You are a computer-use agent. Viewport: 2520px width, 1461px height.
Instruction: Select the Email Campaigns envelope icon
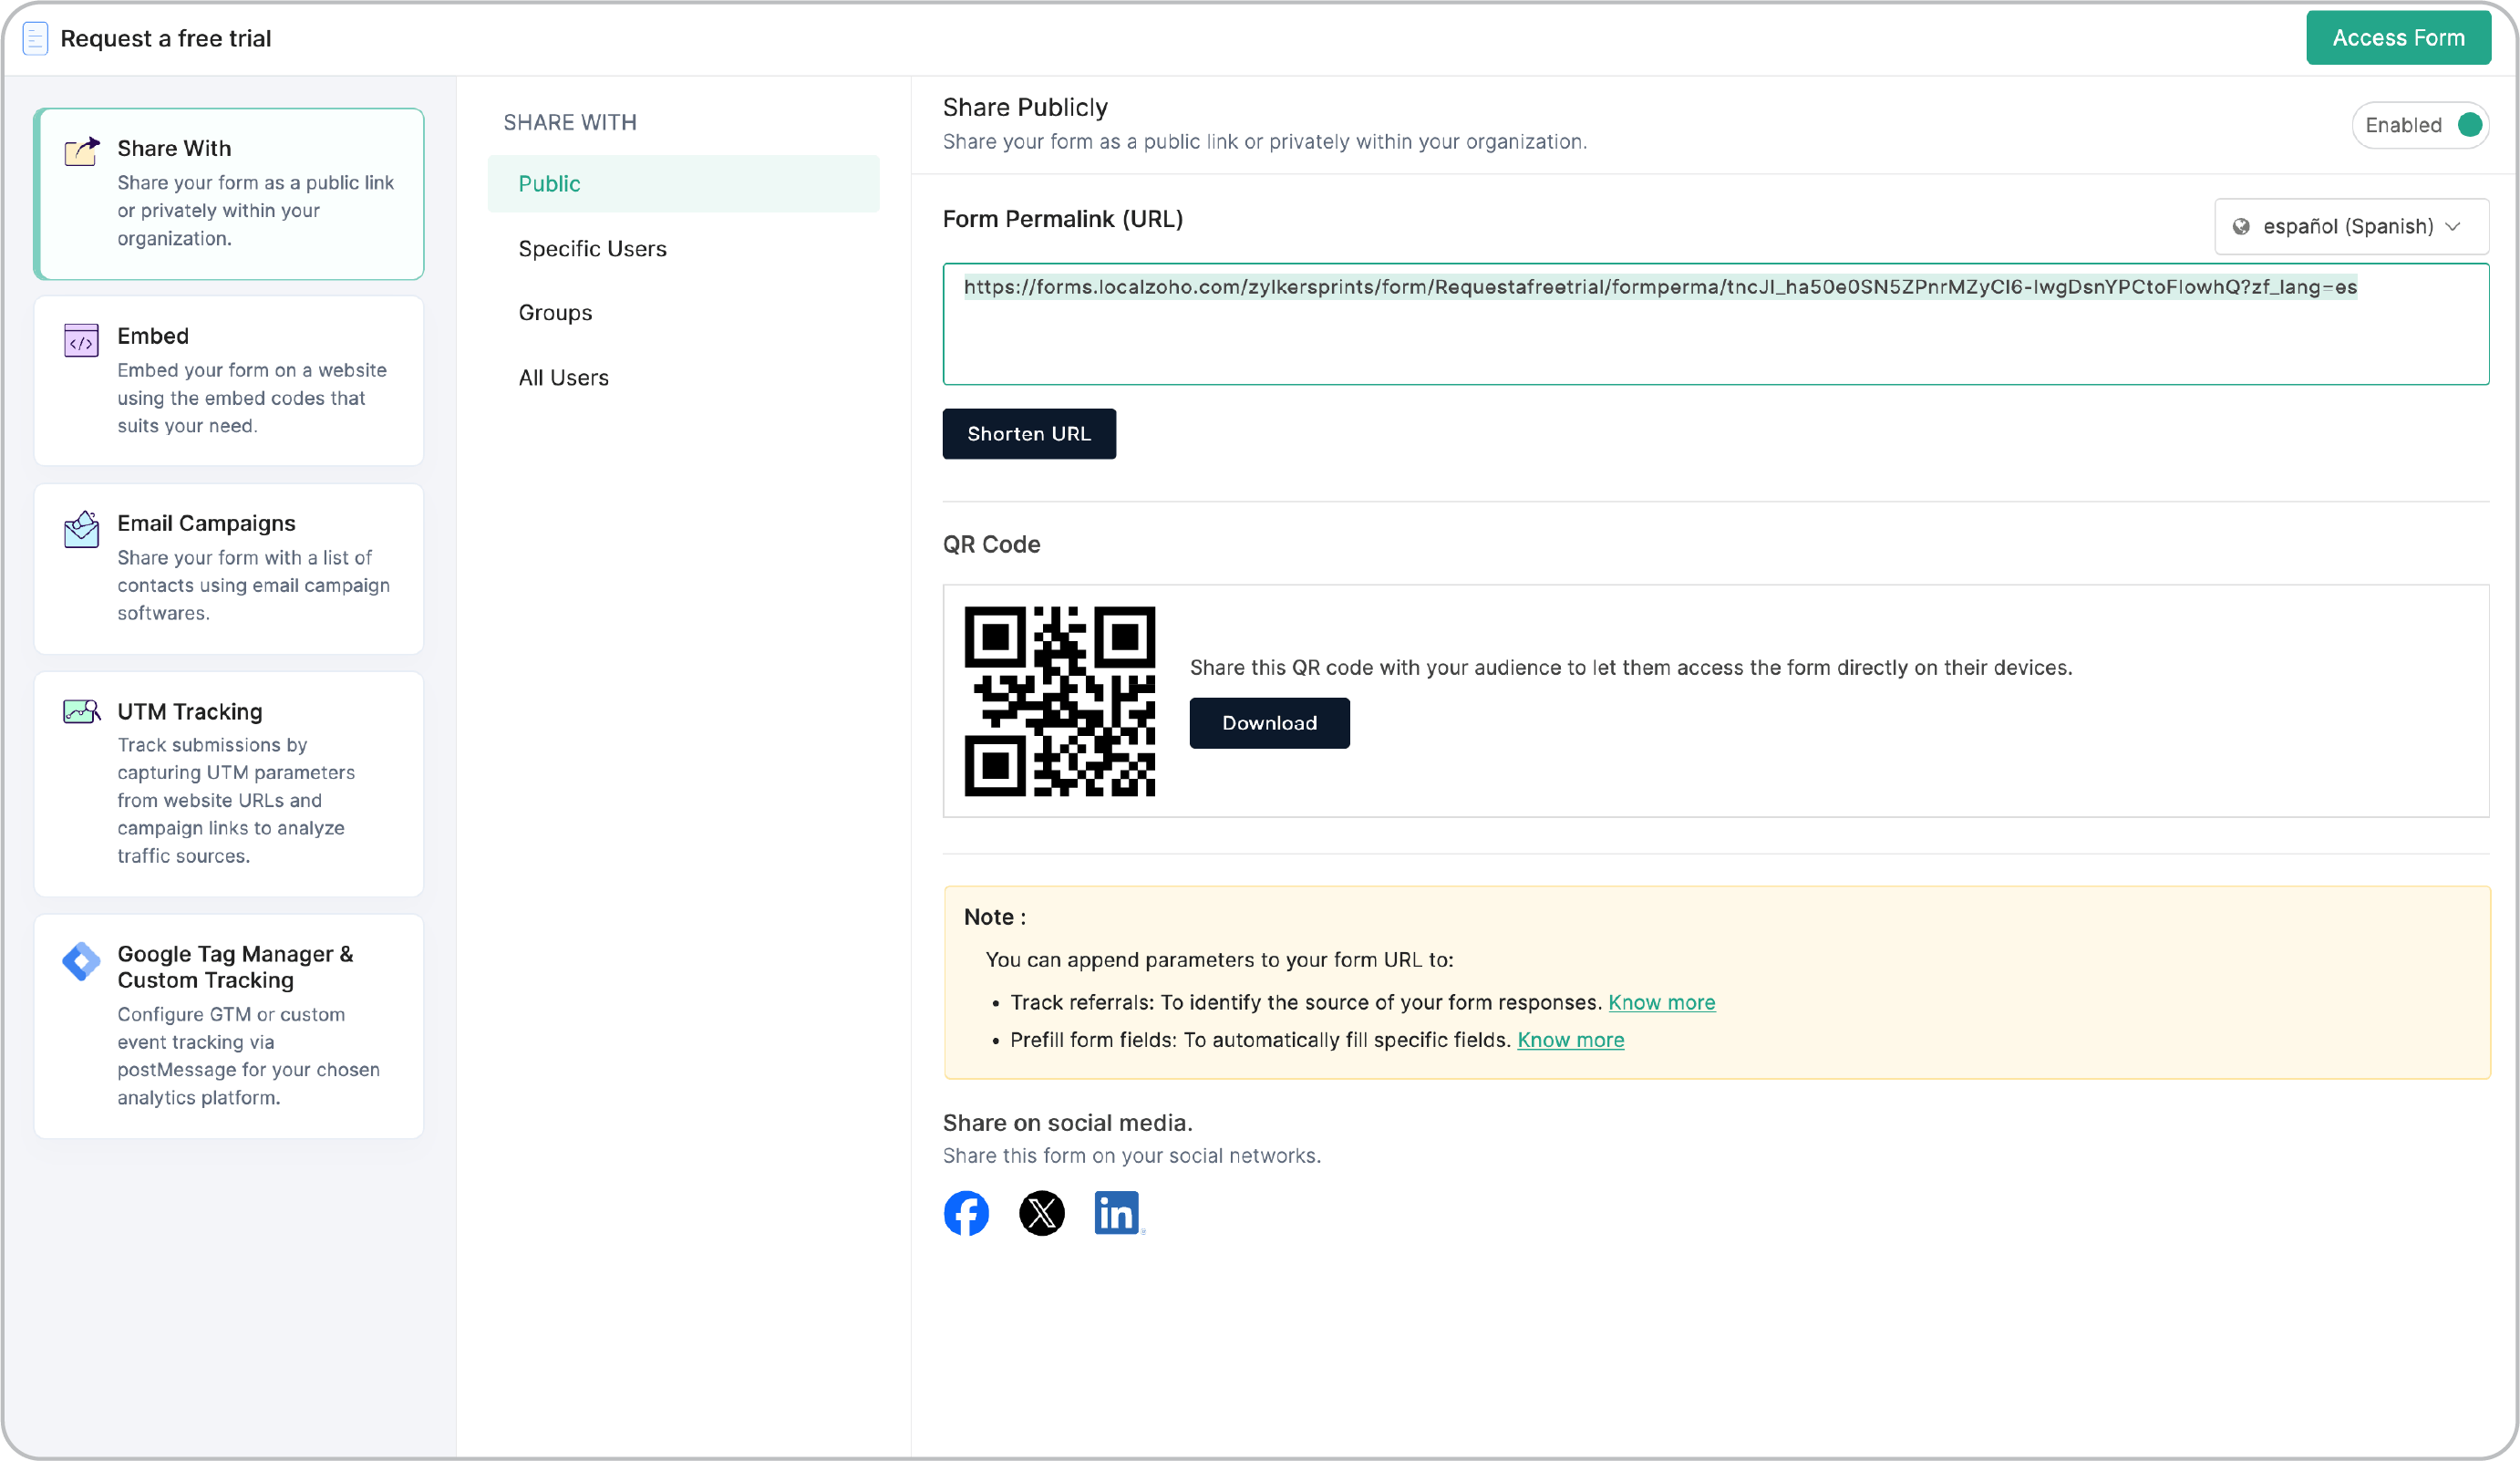click(x=81, y=528)
